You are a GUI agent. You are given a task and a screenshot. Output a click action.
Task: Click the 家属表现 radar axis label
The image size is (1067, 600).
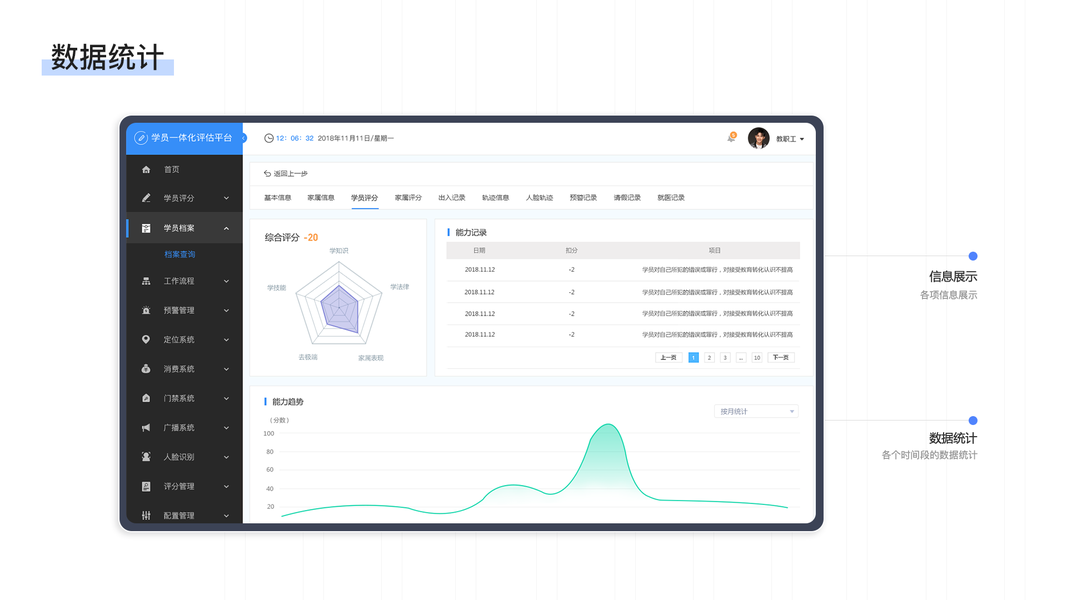pos(371,358)
